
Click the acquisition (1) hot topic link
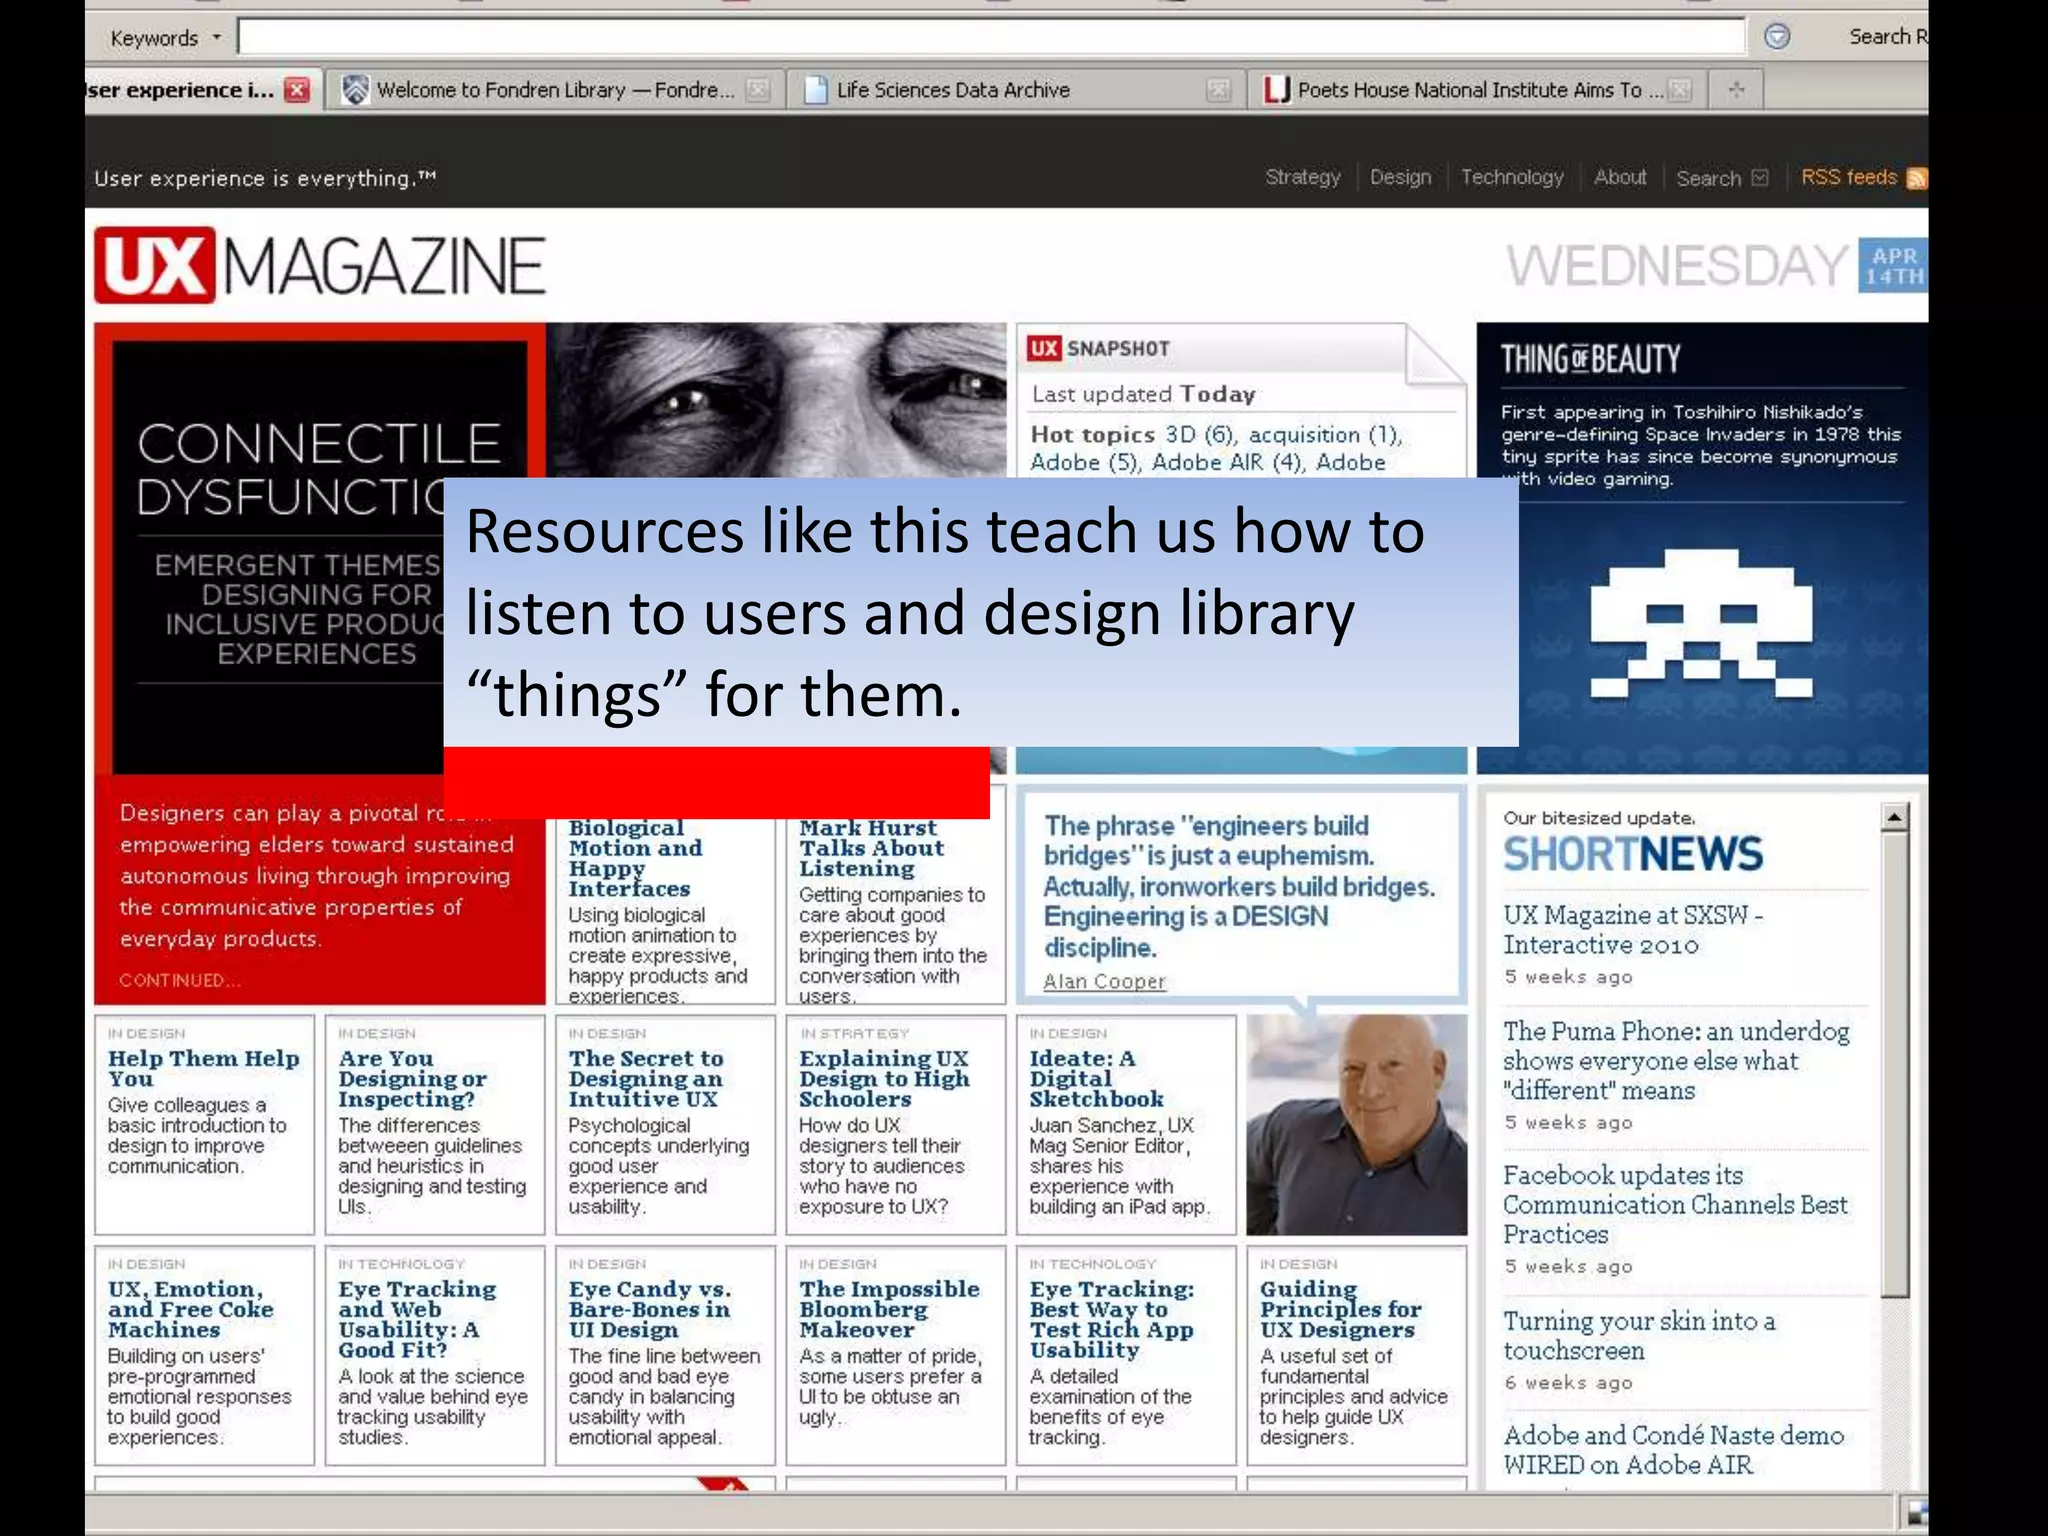pyautogui.click(x=1325, y=435)
